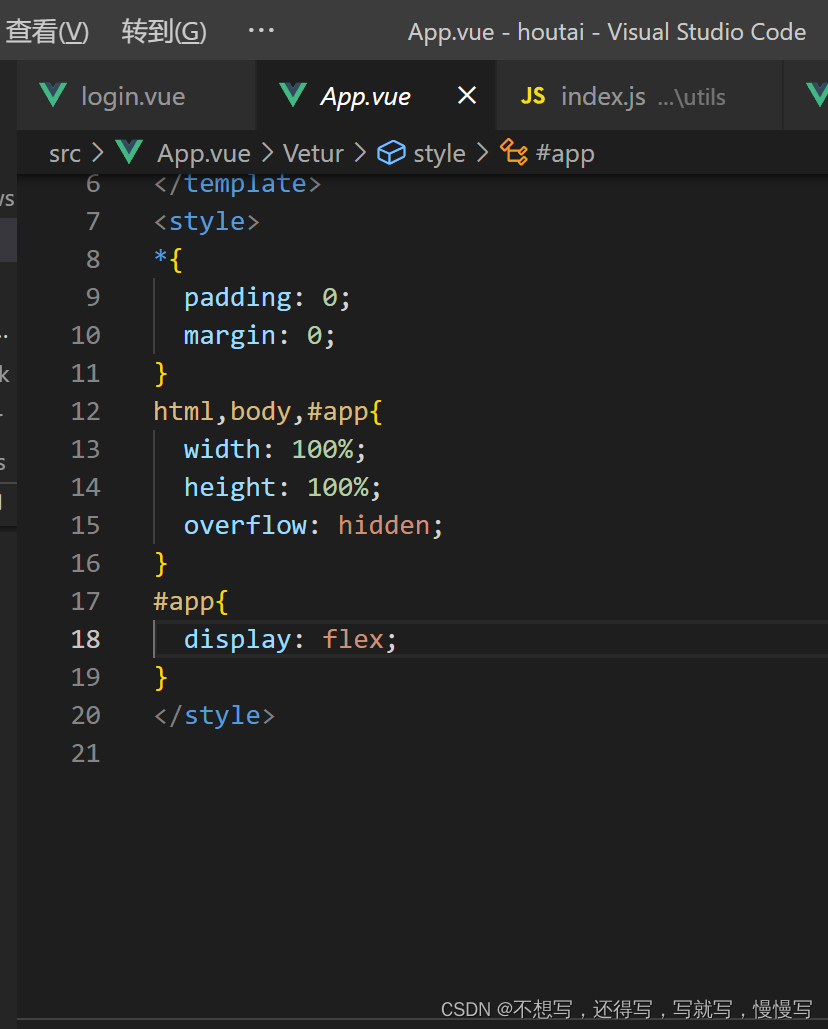Expand the src breadcrumb folder

click(x=65, y=153)
